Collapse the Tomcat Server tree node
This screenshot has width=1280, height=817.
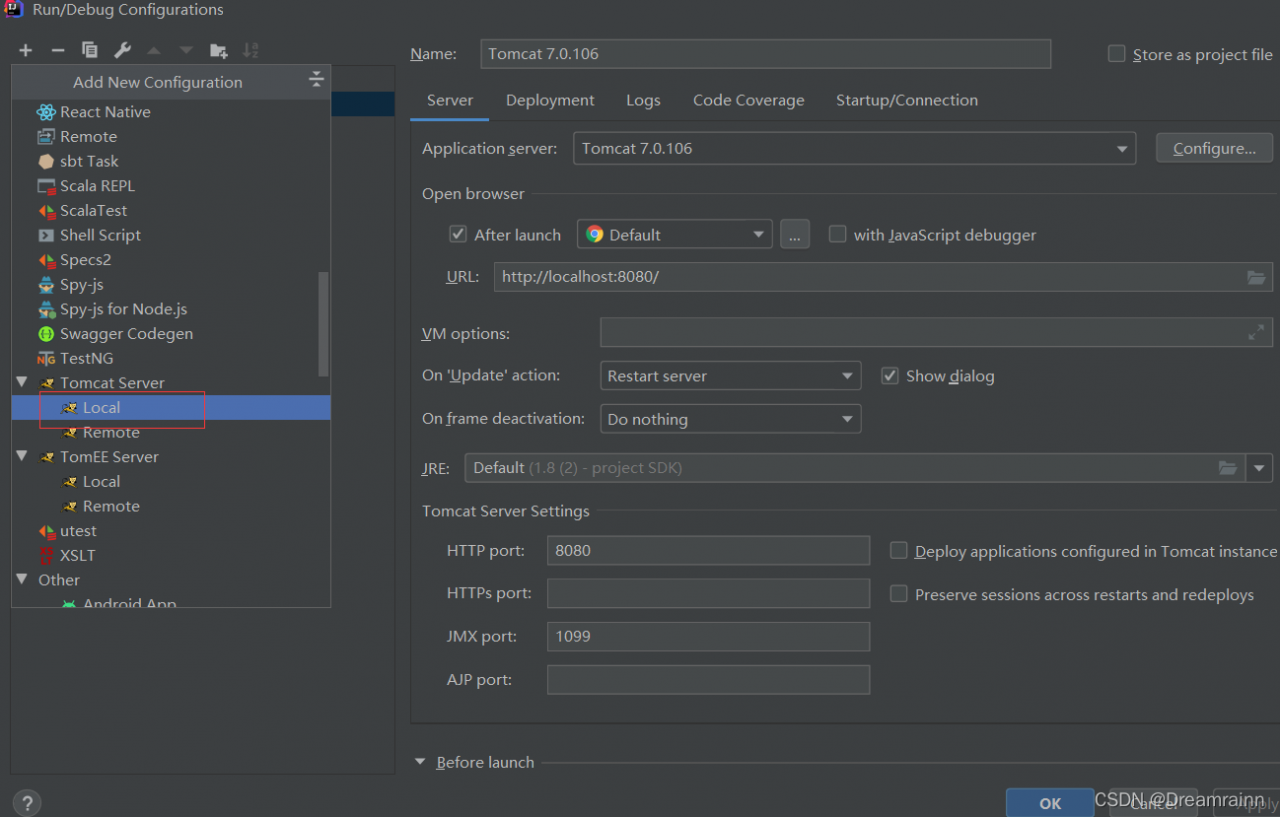22,382
